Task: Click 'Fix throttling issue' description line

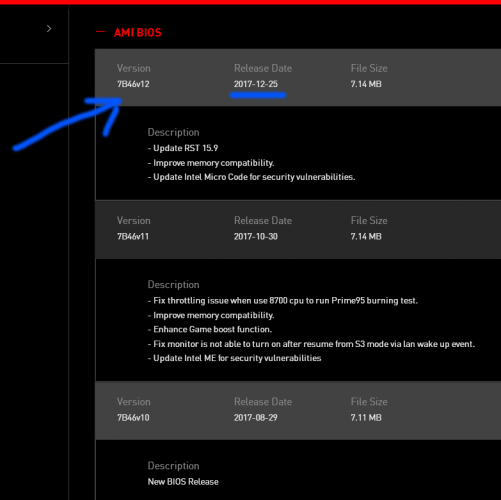Action: pyautogui.click(x=283, y=301)
